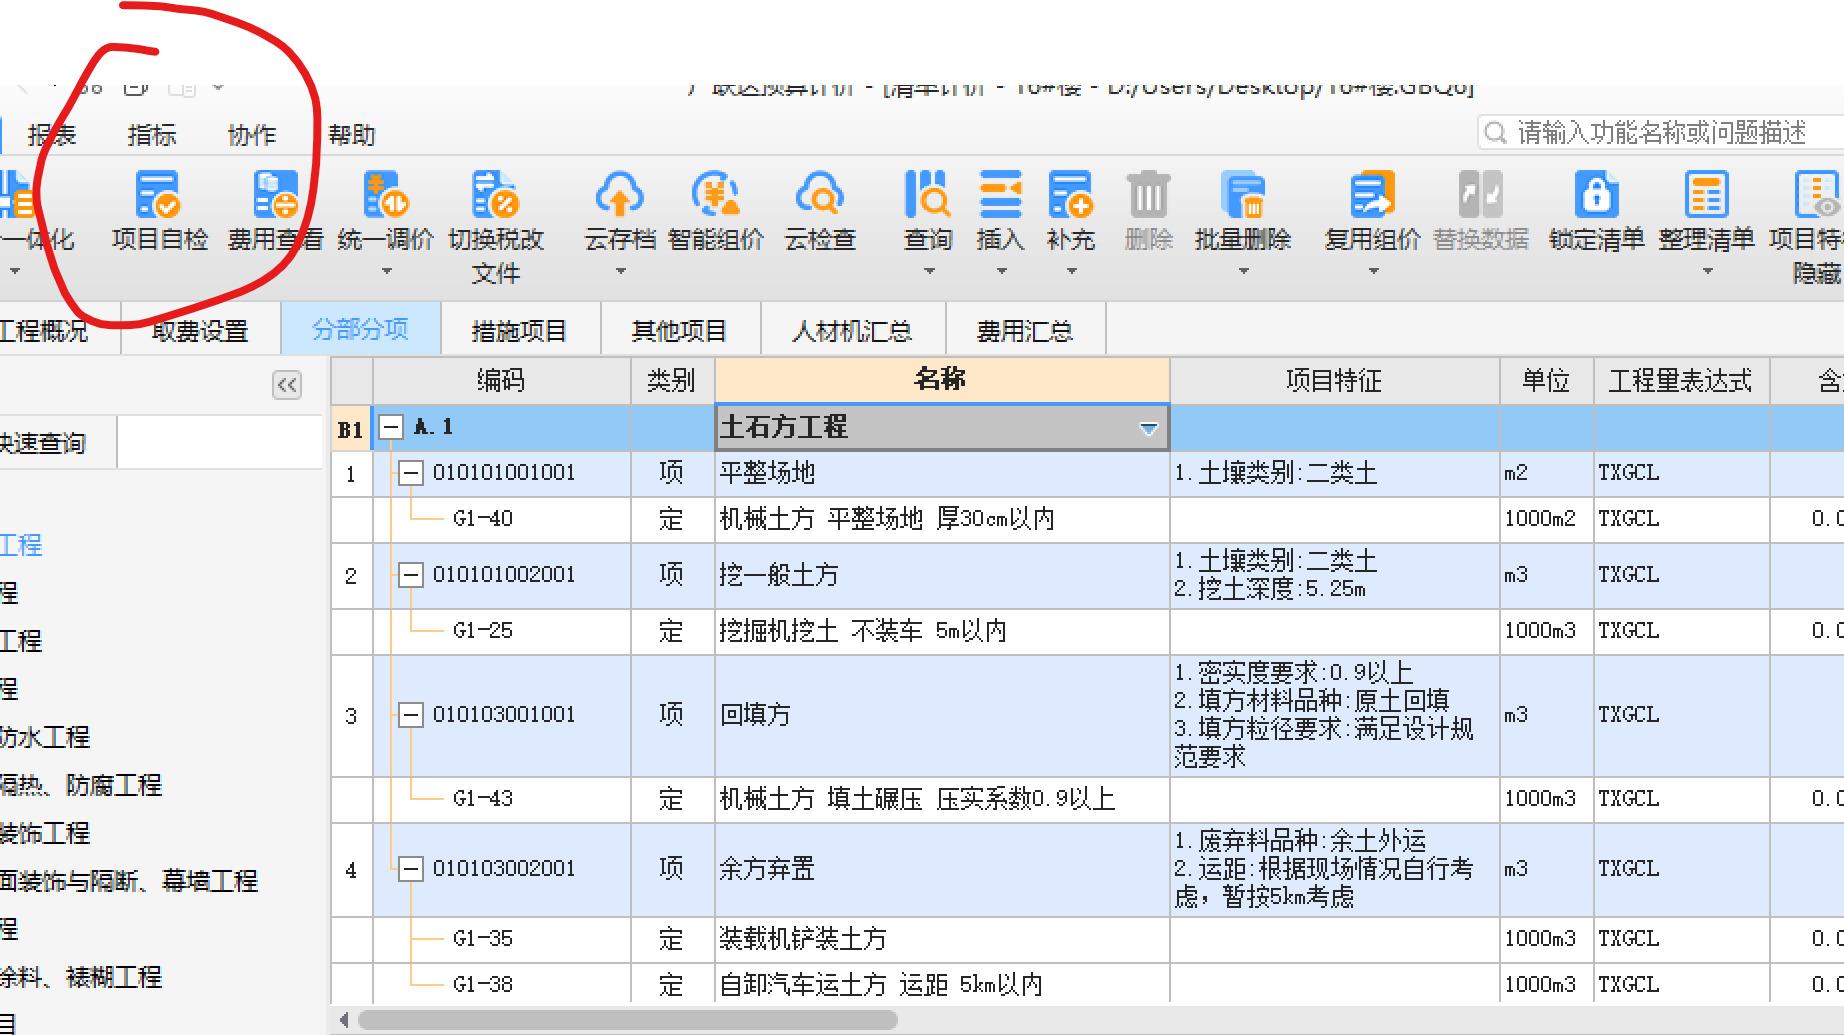Collapse item 010103002001 tree node
Screen dimensions: 1844x1035
click(x=410, y=869)
